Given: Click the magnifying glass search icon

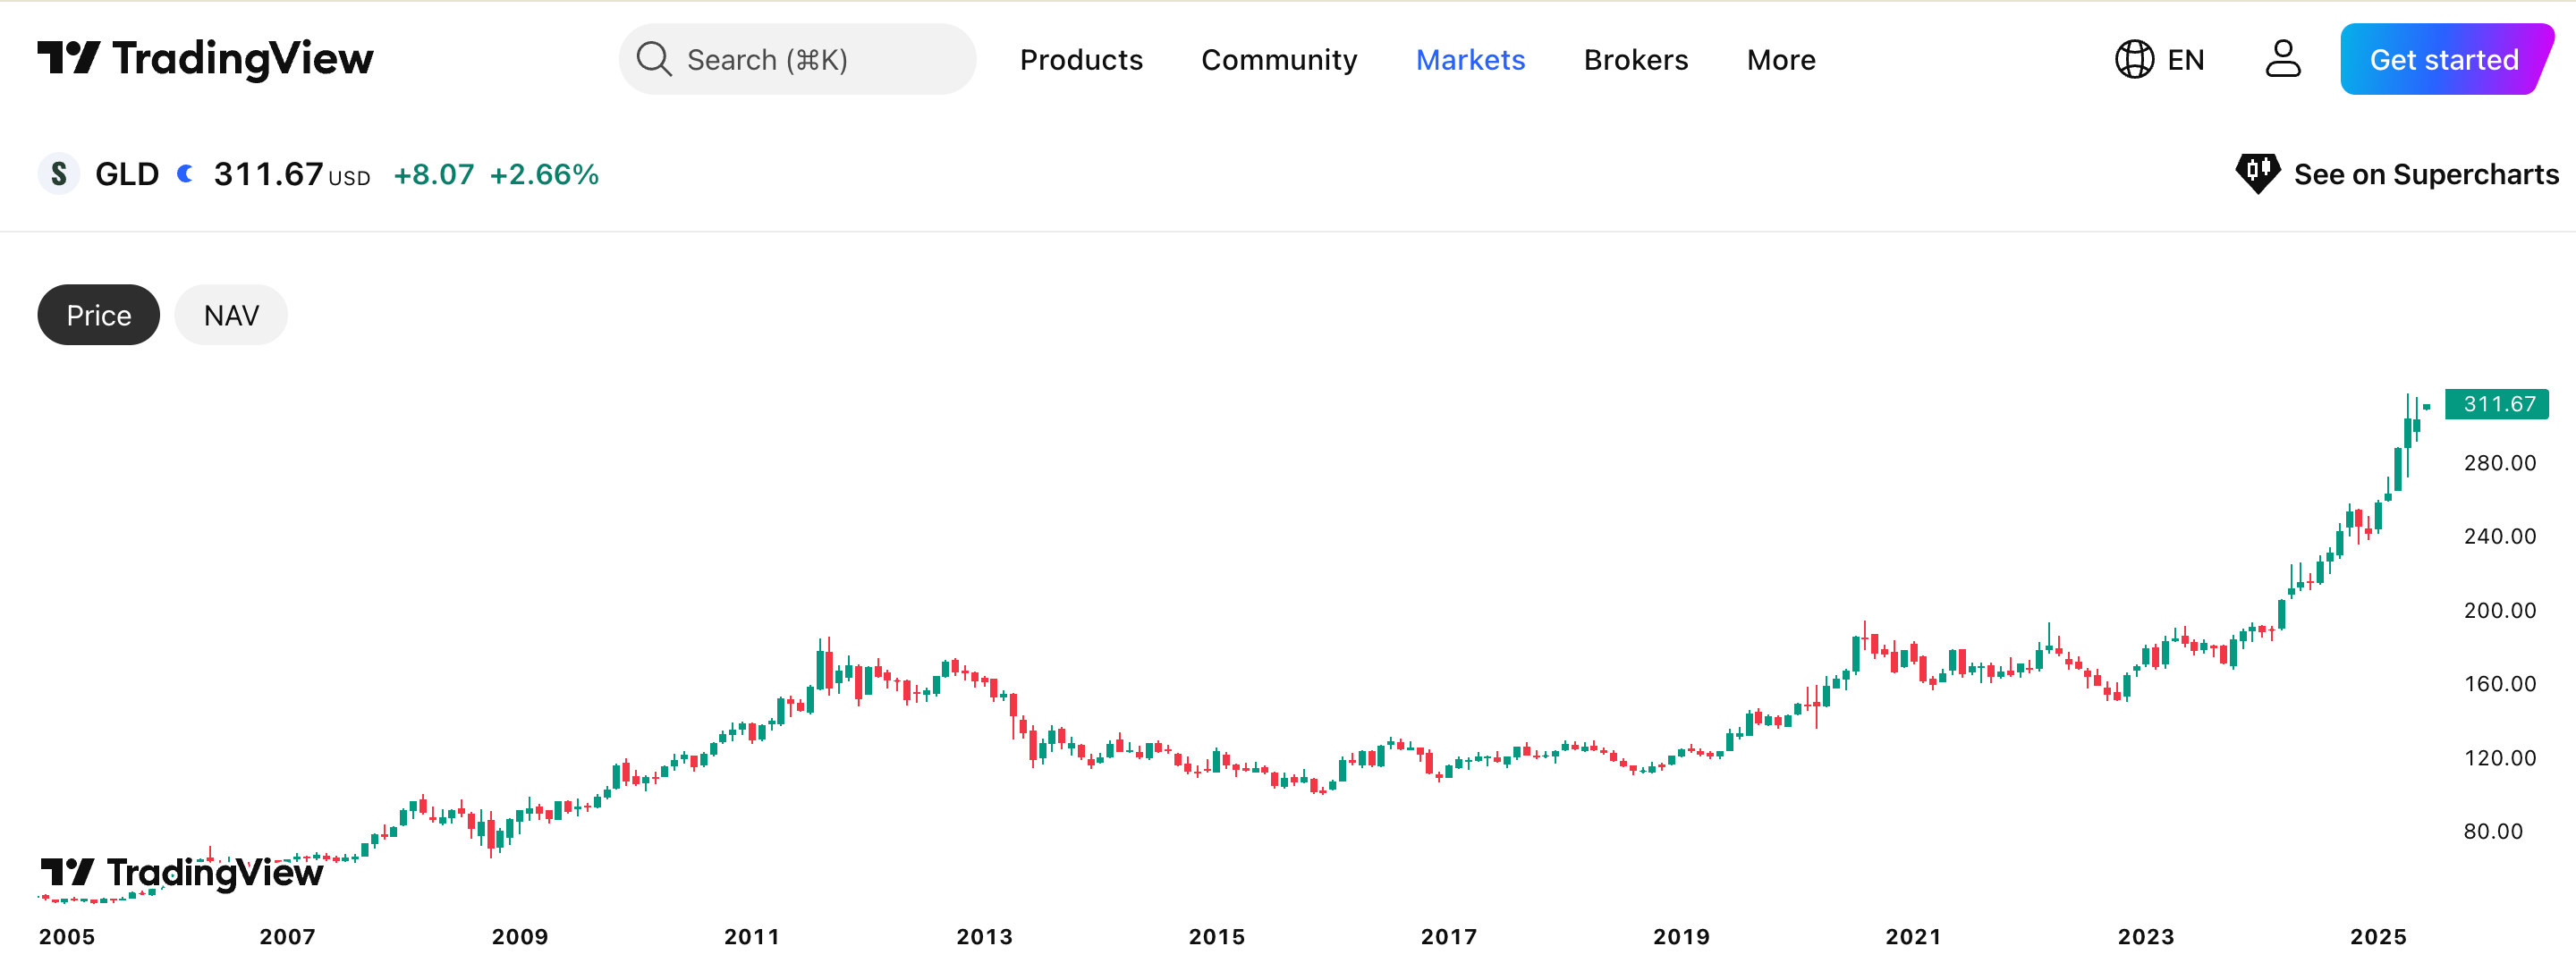Looking at the screenshot, I should click(653, 59).
